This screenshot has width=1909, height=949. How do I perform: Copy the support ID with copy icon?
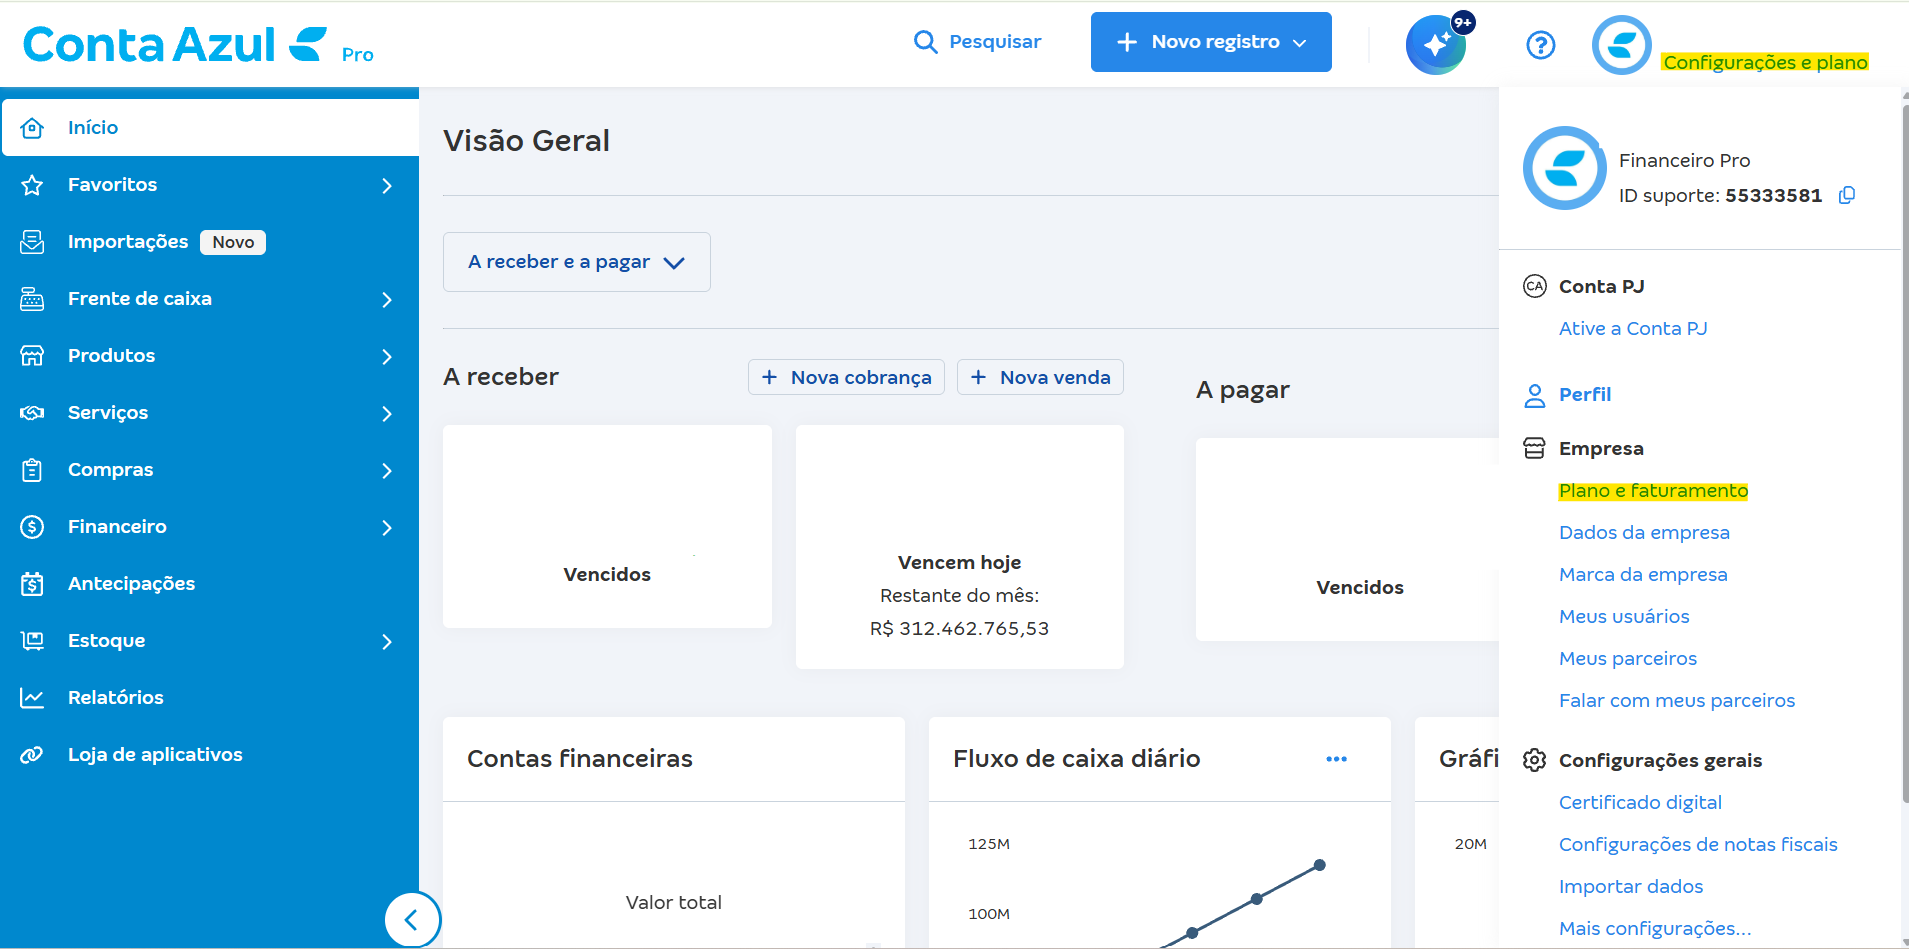[1847, 195]
